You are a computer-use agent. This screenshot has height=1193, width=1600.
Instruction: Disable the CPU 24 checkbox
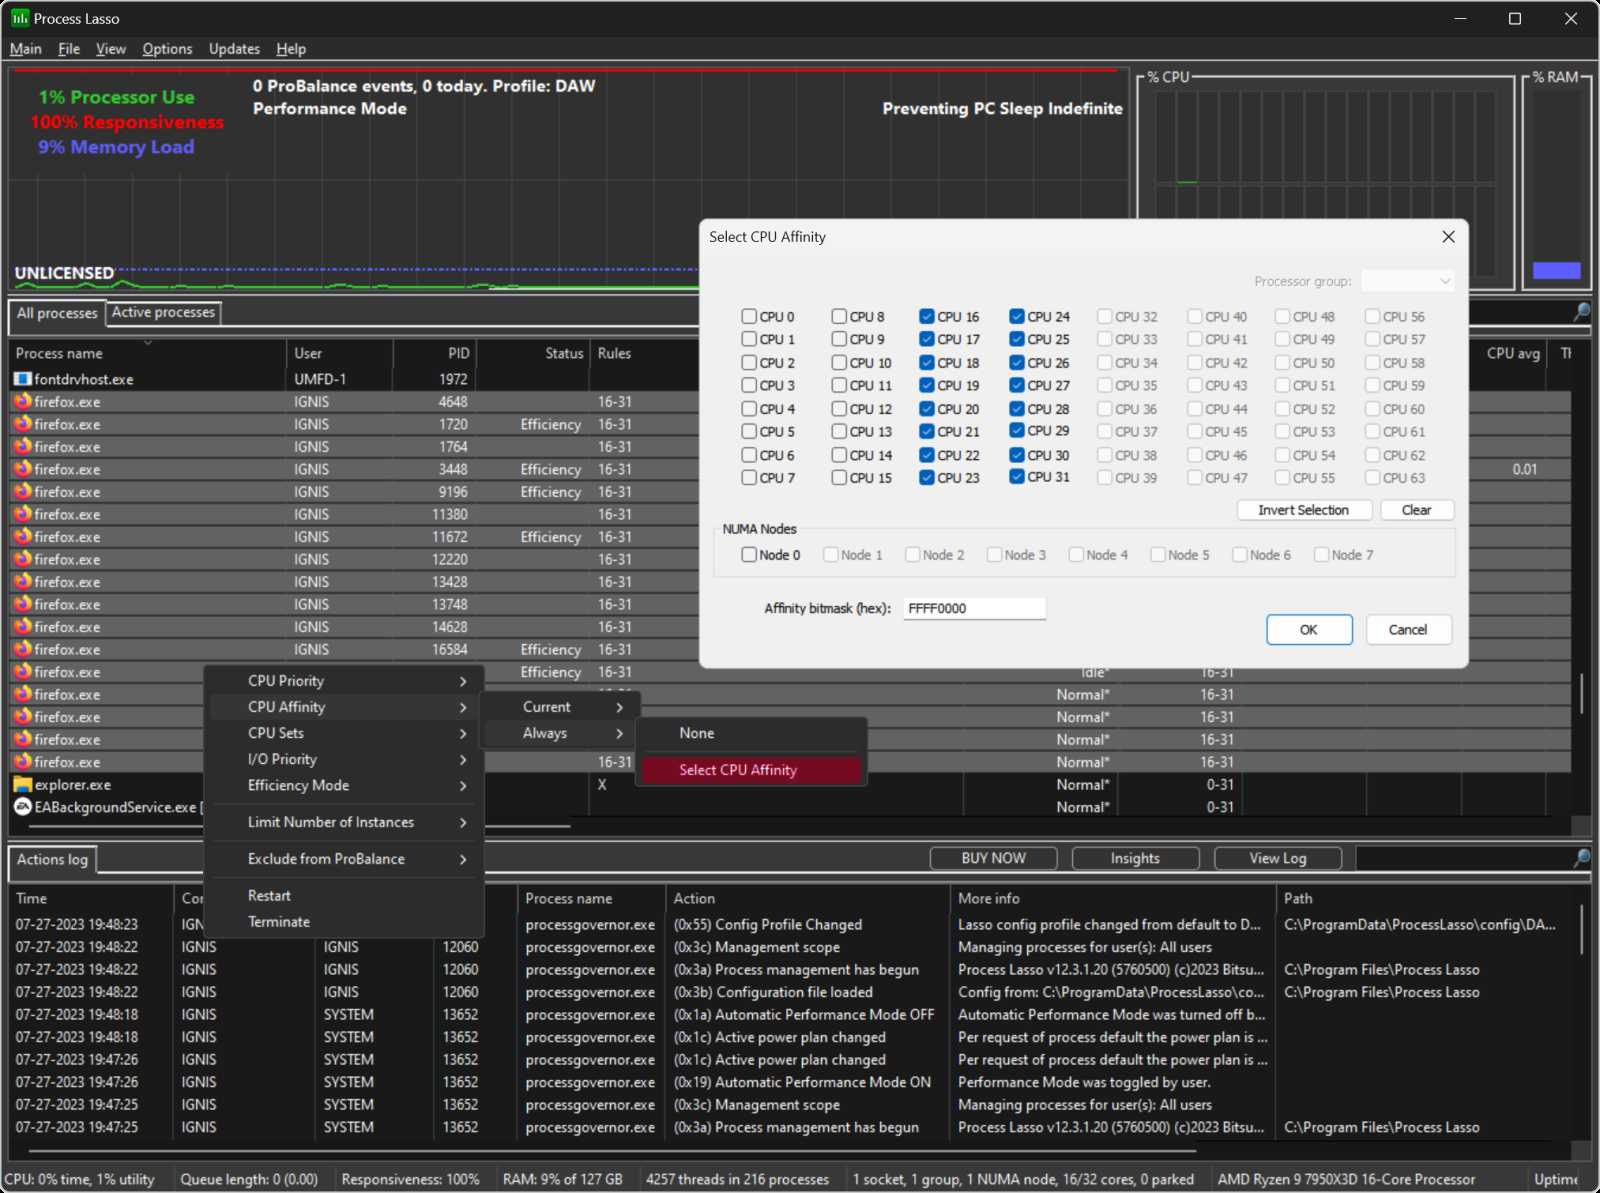[x=1017, y=316]
